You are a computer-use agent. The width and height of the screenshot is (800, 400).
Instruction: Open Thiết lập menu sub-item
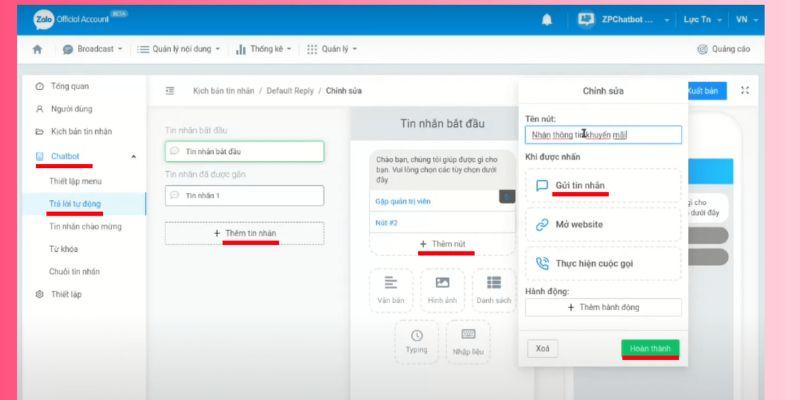pyautogui.click(x=76, y=181)
